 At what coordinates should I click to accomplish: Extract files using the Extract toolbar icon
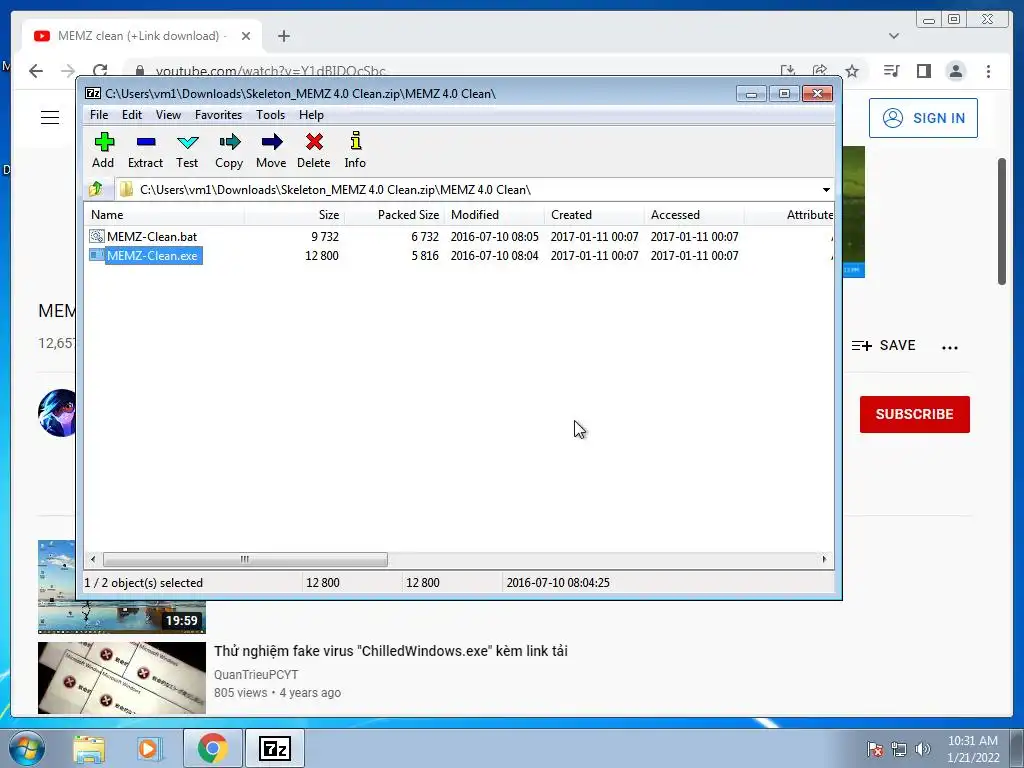(x=145, y=150)
